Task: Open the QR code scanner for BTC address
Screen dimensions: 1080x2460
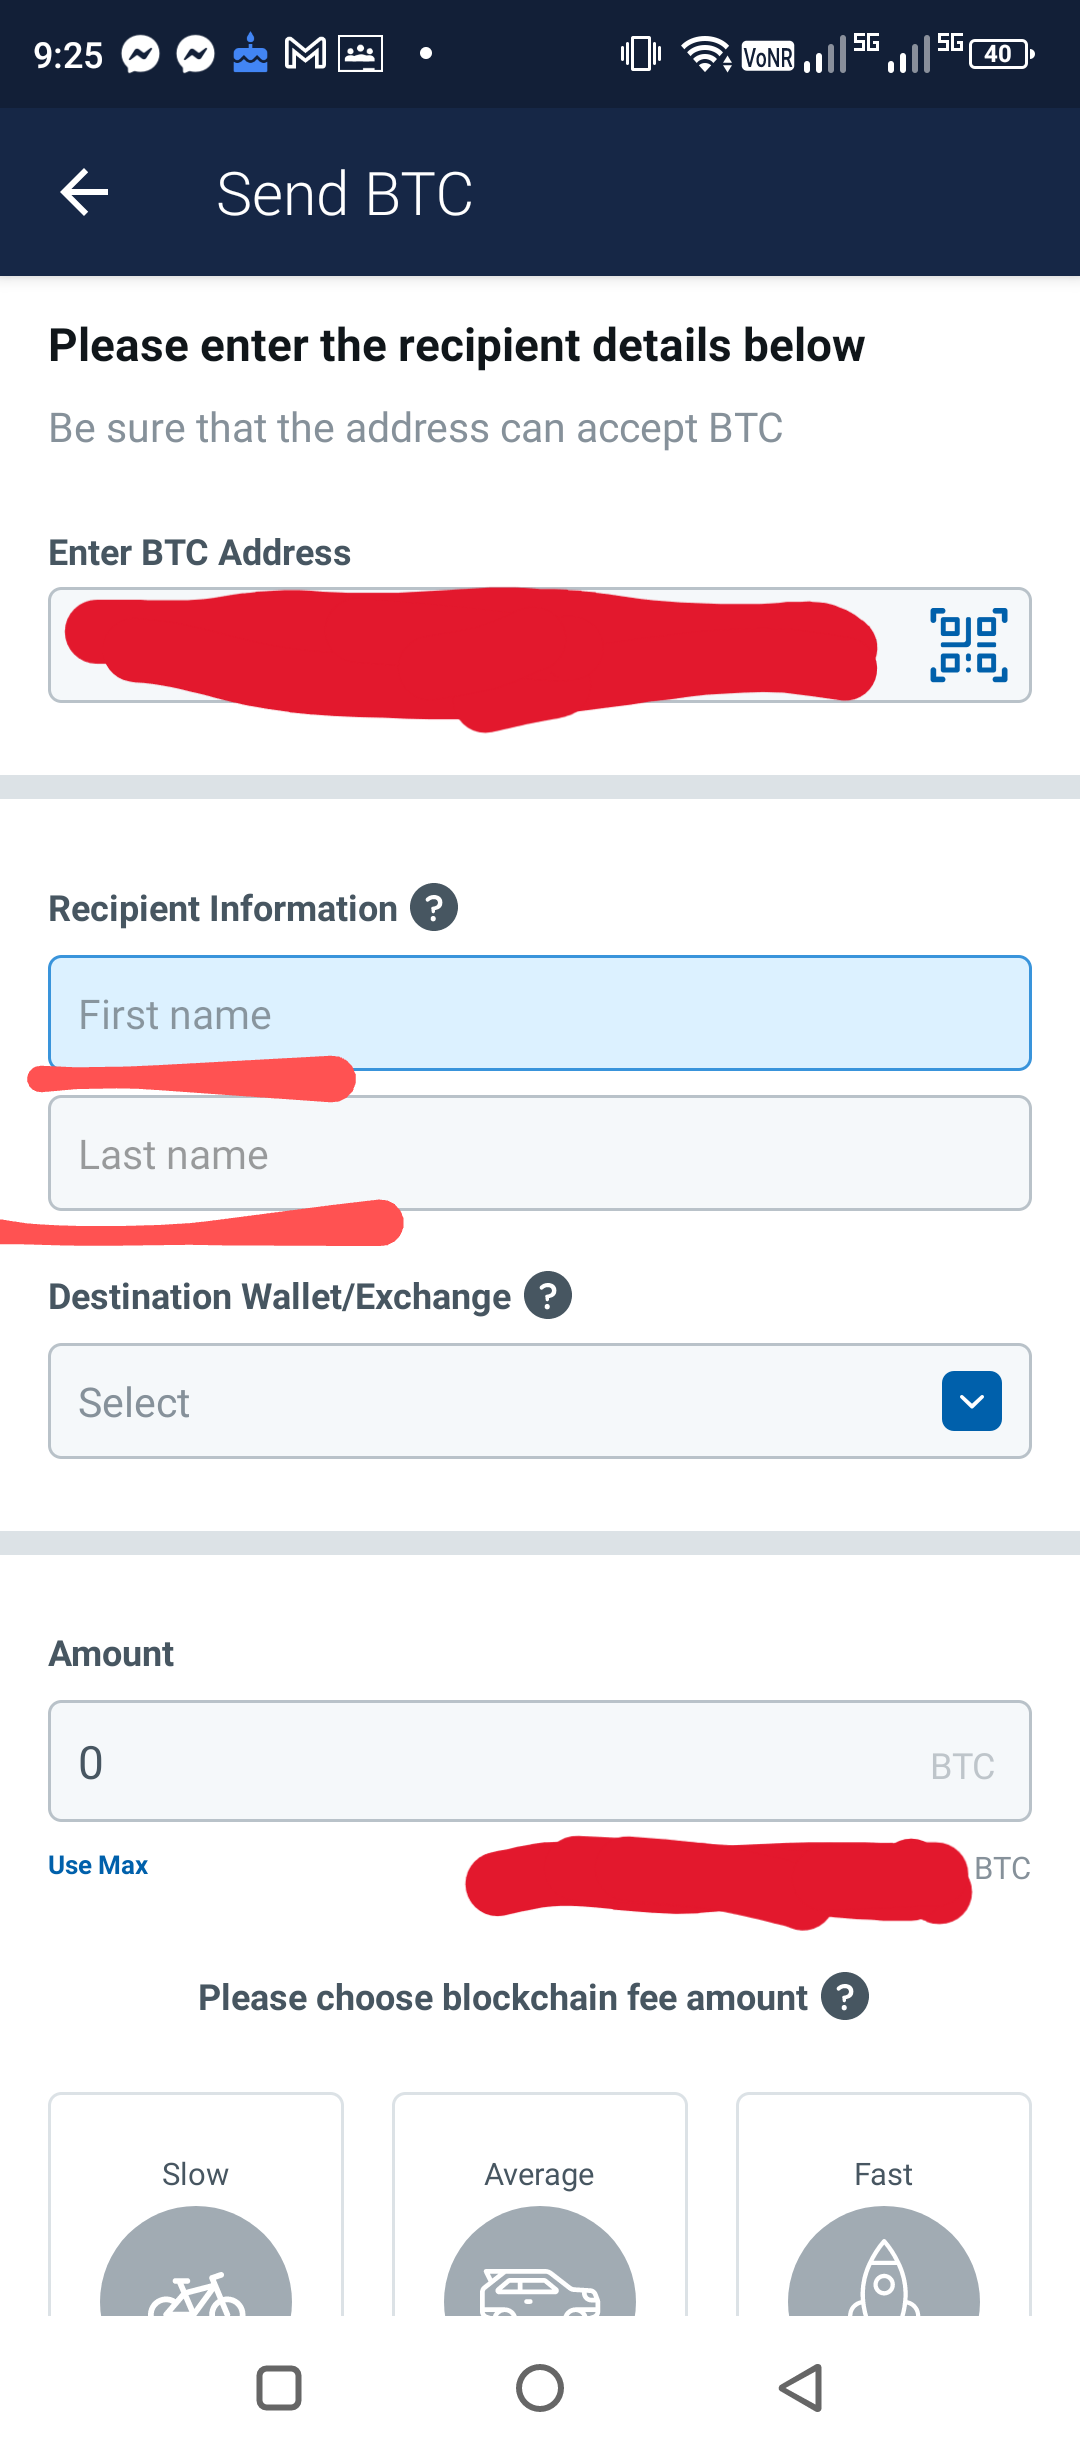Action: pos(968,645)
